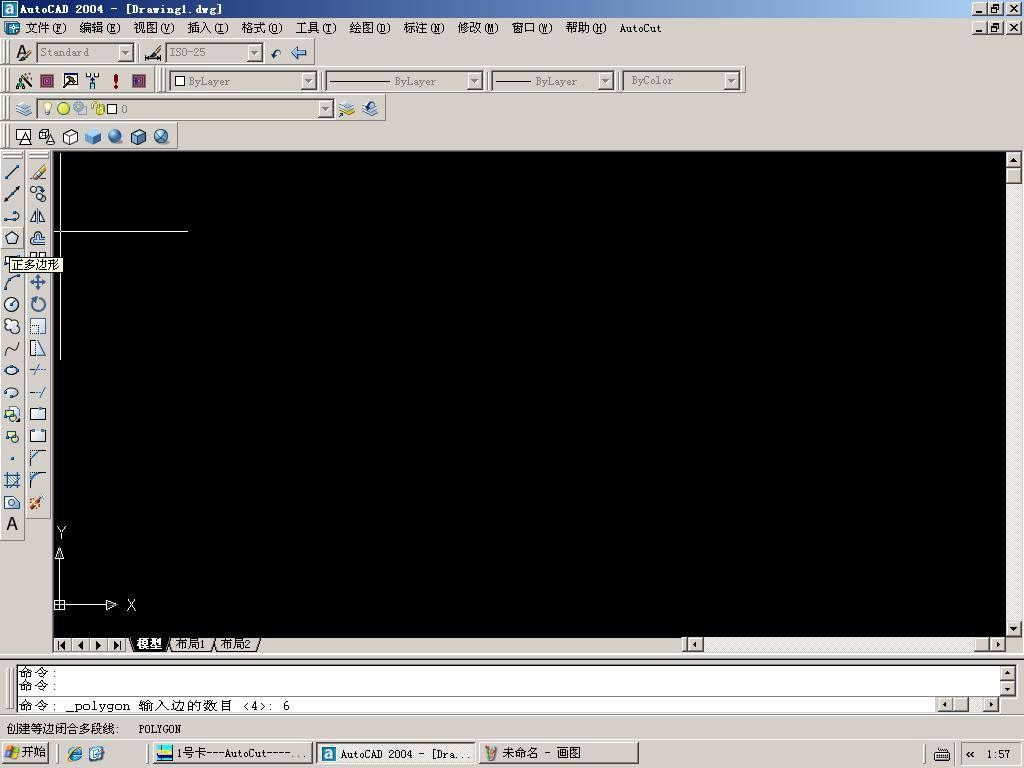The height and width of the screenshot is (768, 1024).
Task: Switch to the 布局1 layout tab
Action: tap(190, 644)
